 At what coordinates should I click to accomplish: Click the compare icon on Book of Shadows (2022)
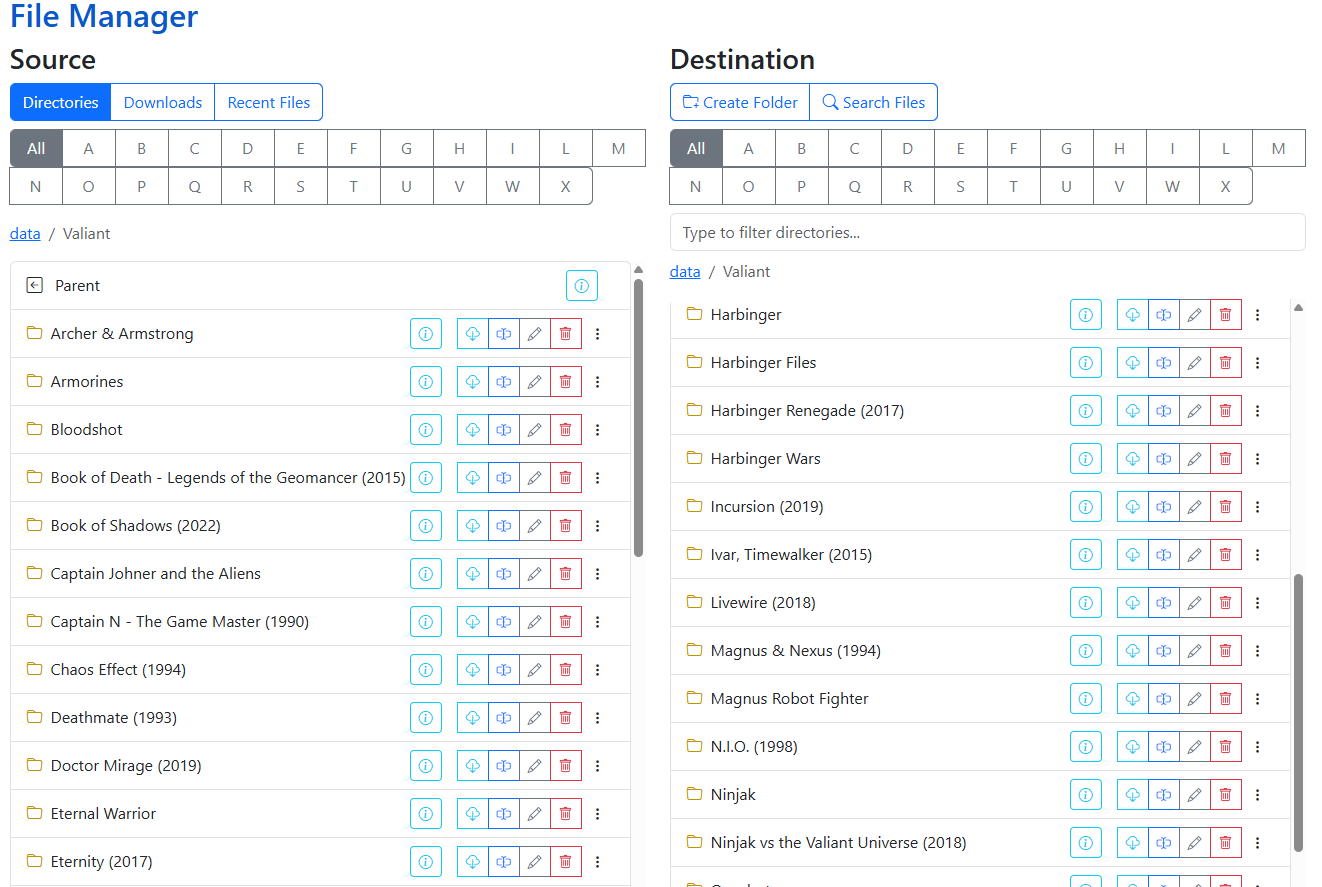(503, 525)
